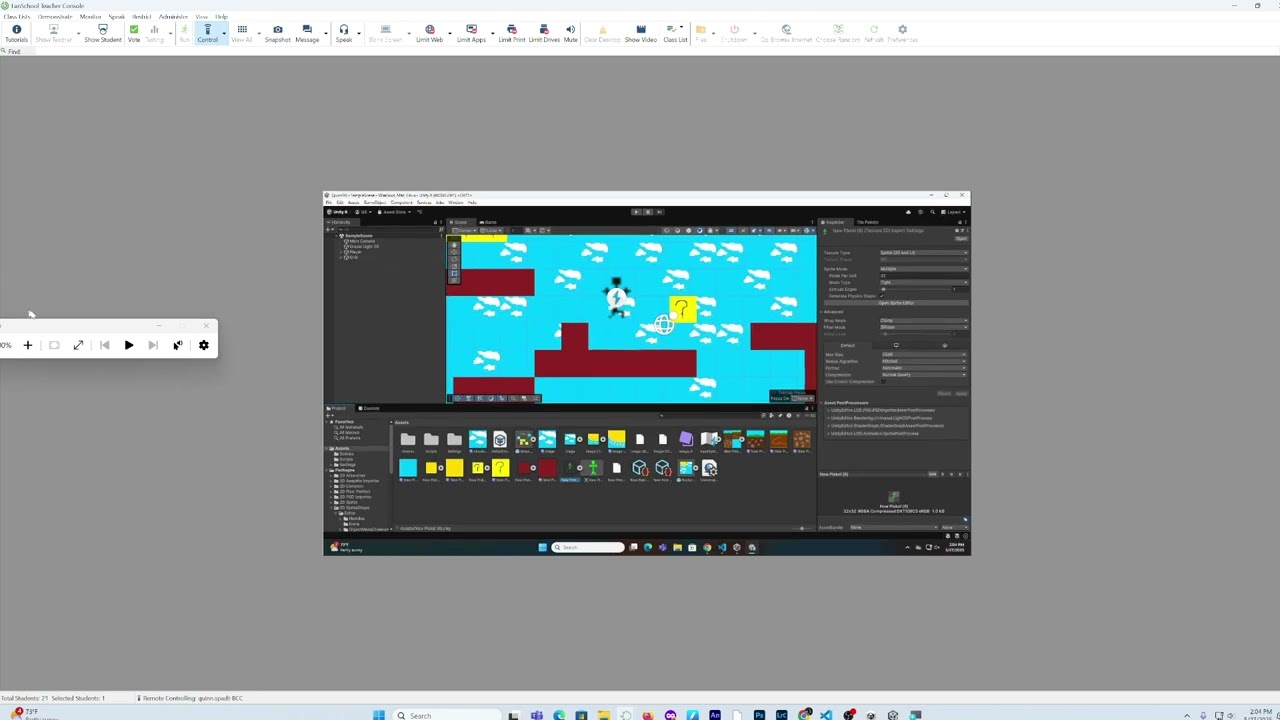Take a Snapshot with the camera icon

point(277,34)
